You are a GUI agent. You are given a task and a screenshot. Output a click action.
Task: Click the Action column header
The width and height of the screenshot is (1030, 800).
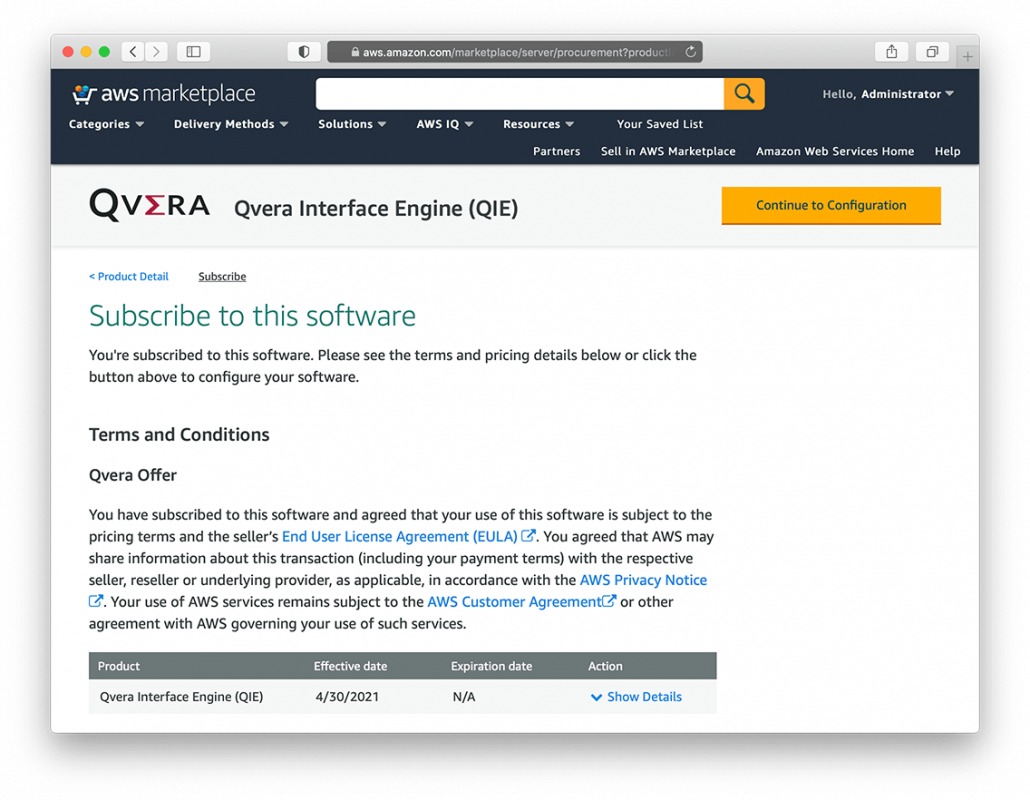[605, 666]
